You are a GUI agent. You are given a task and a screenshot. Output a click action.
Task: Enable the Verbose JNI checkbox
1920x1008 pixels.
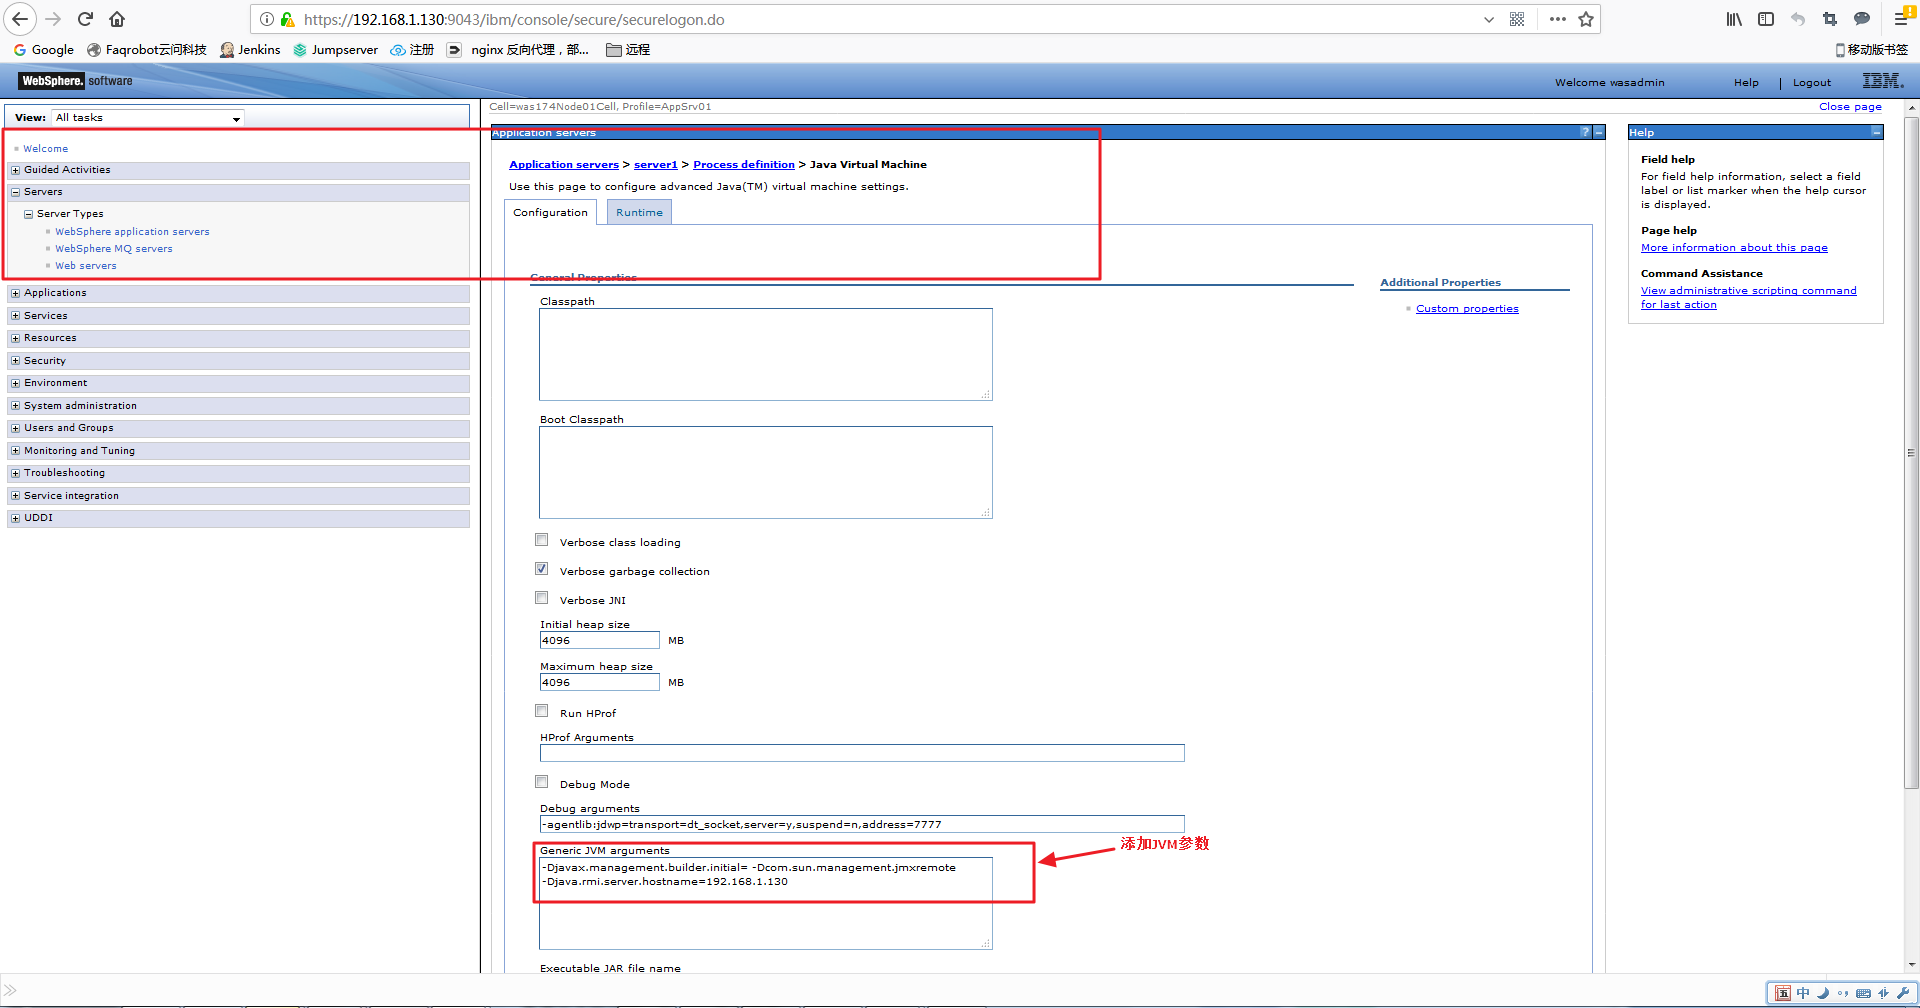pos(541,598)
